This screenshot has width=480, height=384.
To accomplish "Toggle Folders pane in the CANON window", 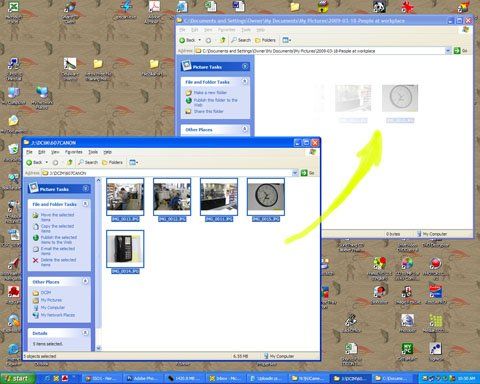I will (x=112, y=162).
